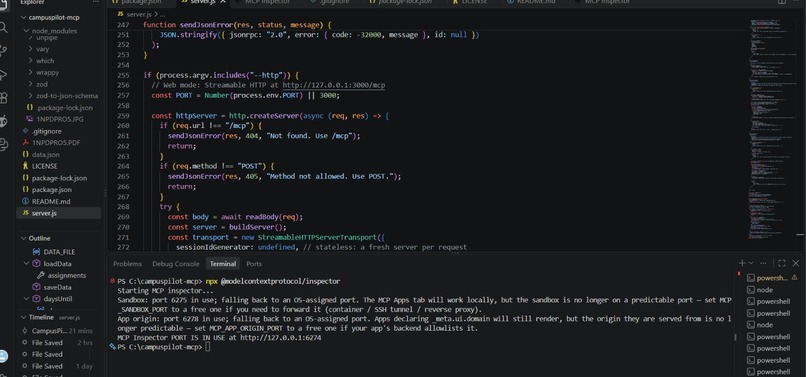806x377 pixels.
Task: Expand the zod folder
Action: [31, 84]
